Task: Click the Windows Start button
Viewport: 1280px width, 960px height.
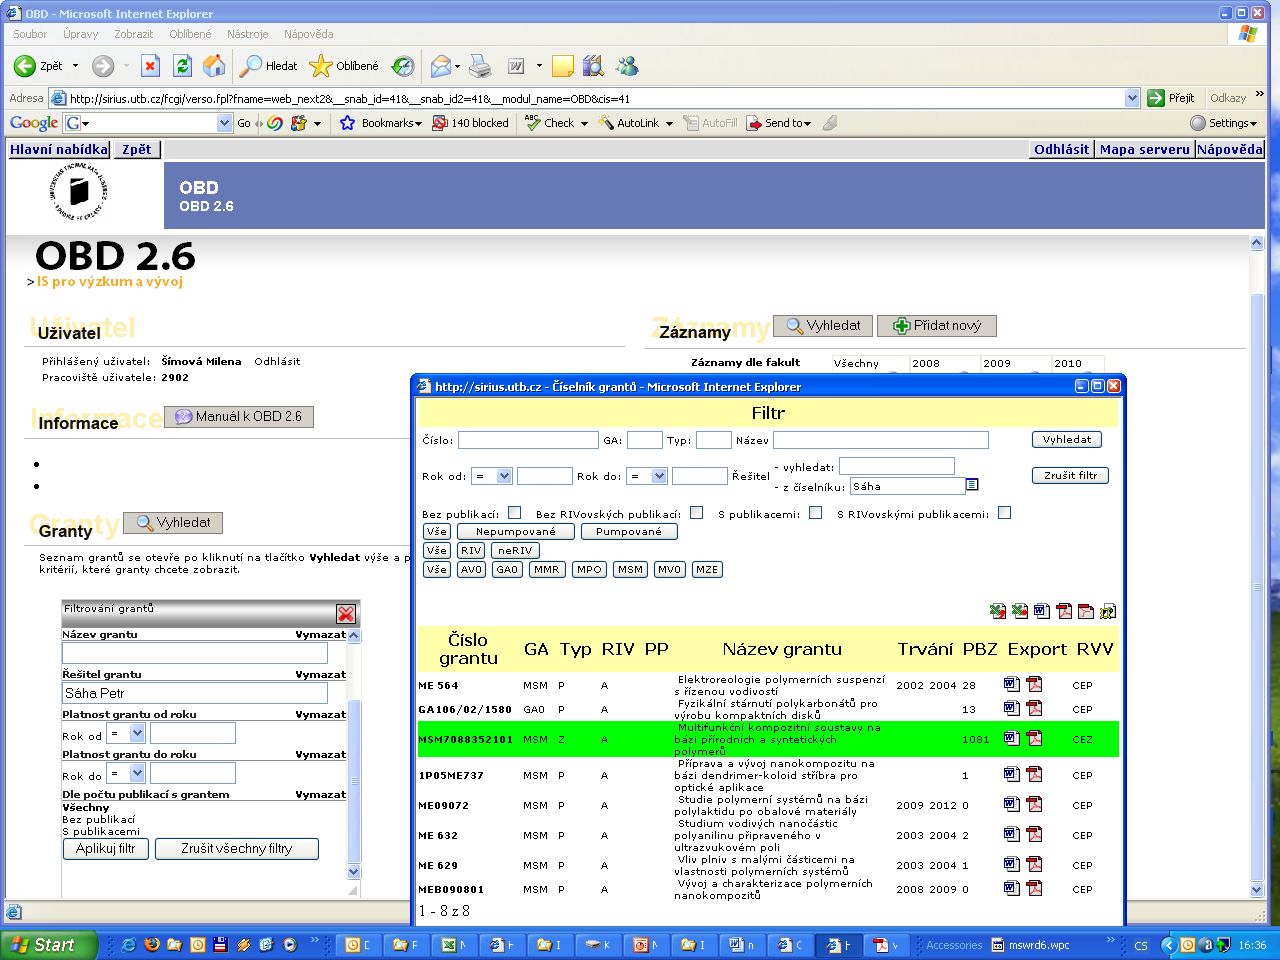Action: click(49, 944)
